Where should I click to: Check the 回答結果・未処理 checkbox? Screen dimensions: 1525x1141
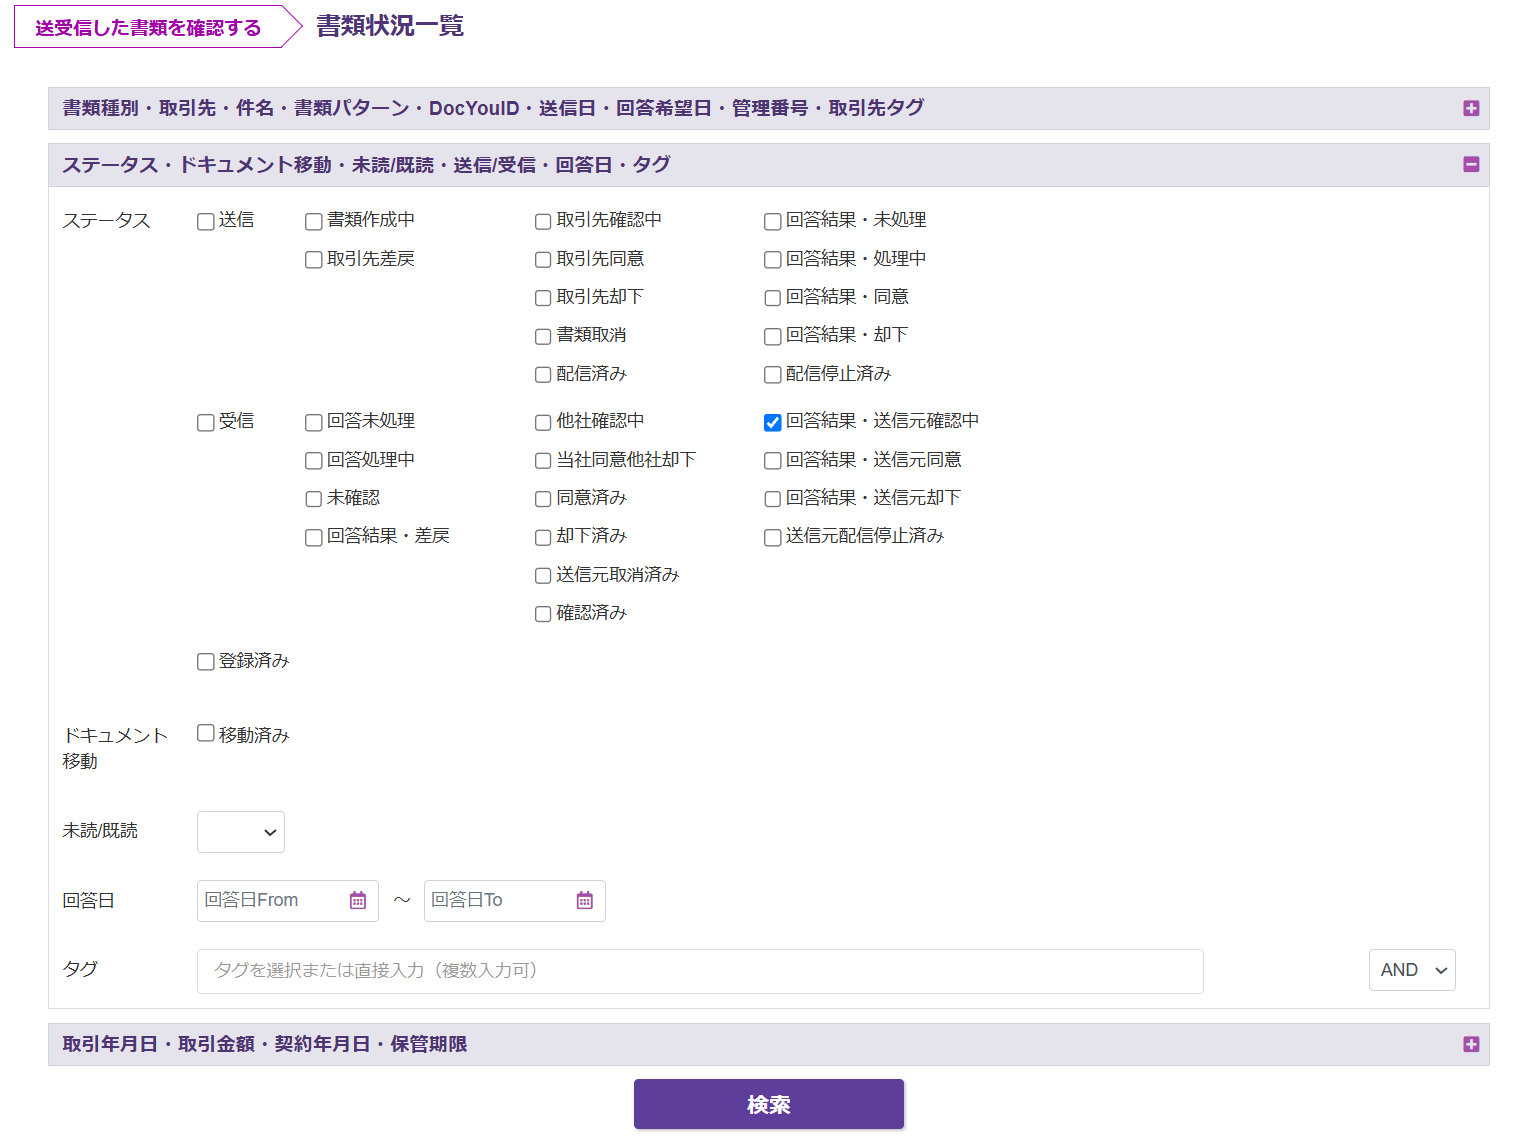tap(773, 221)
